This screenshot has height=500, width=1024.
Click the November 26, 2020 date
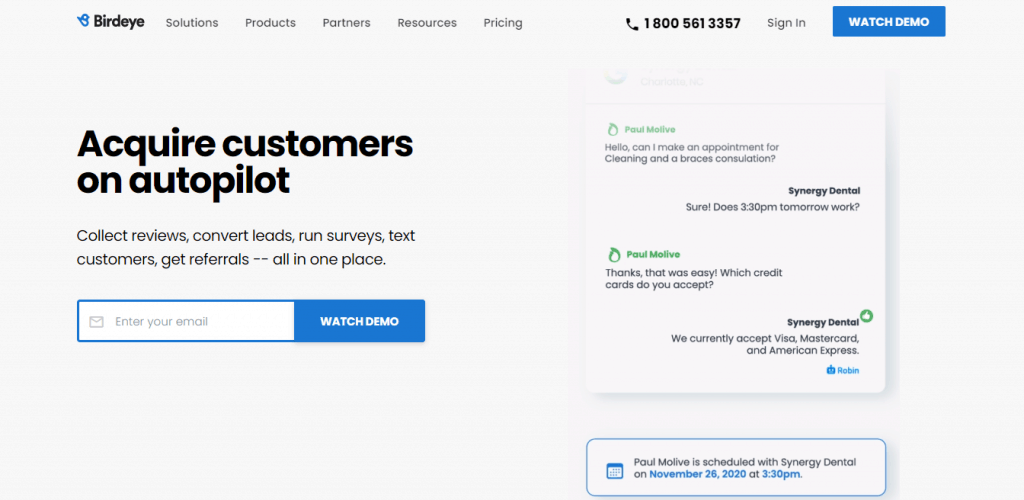(x=697, y=474)
